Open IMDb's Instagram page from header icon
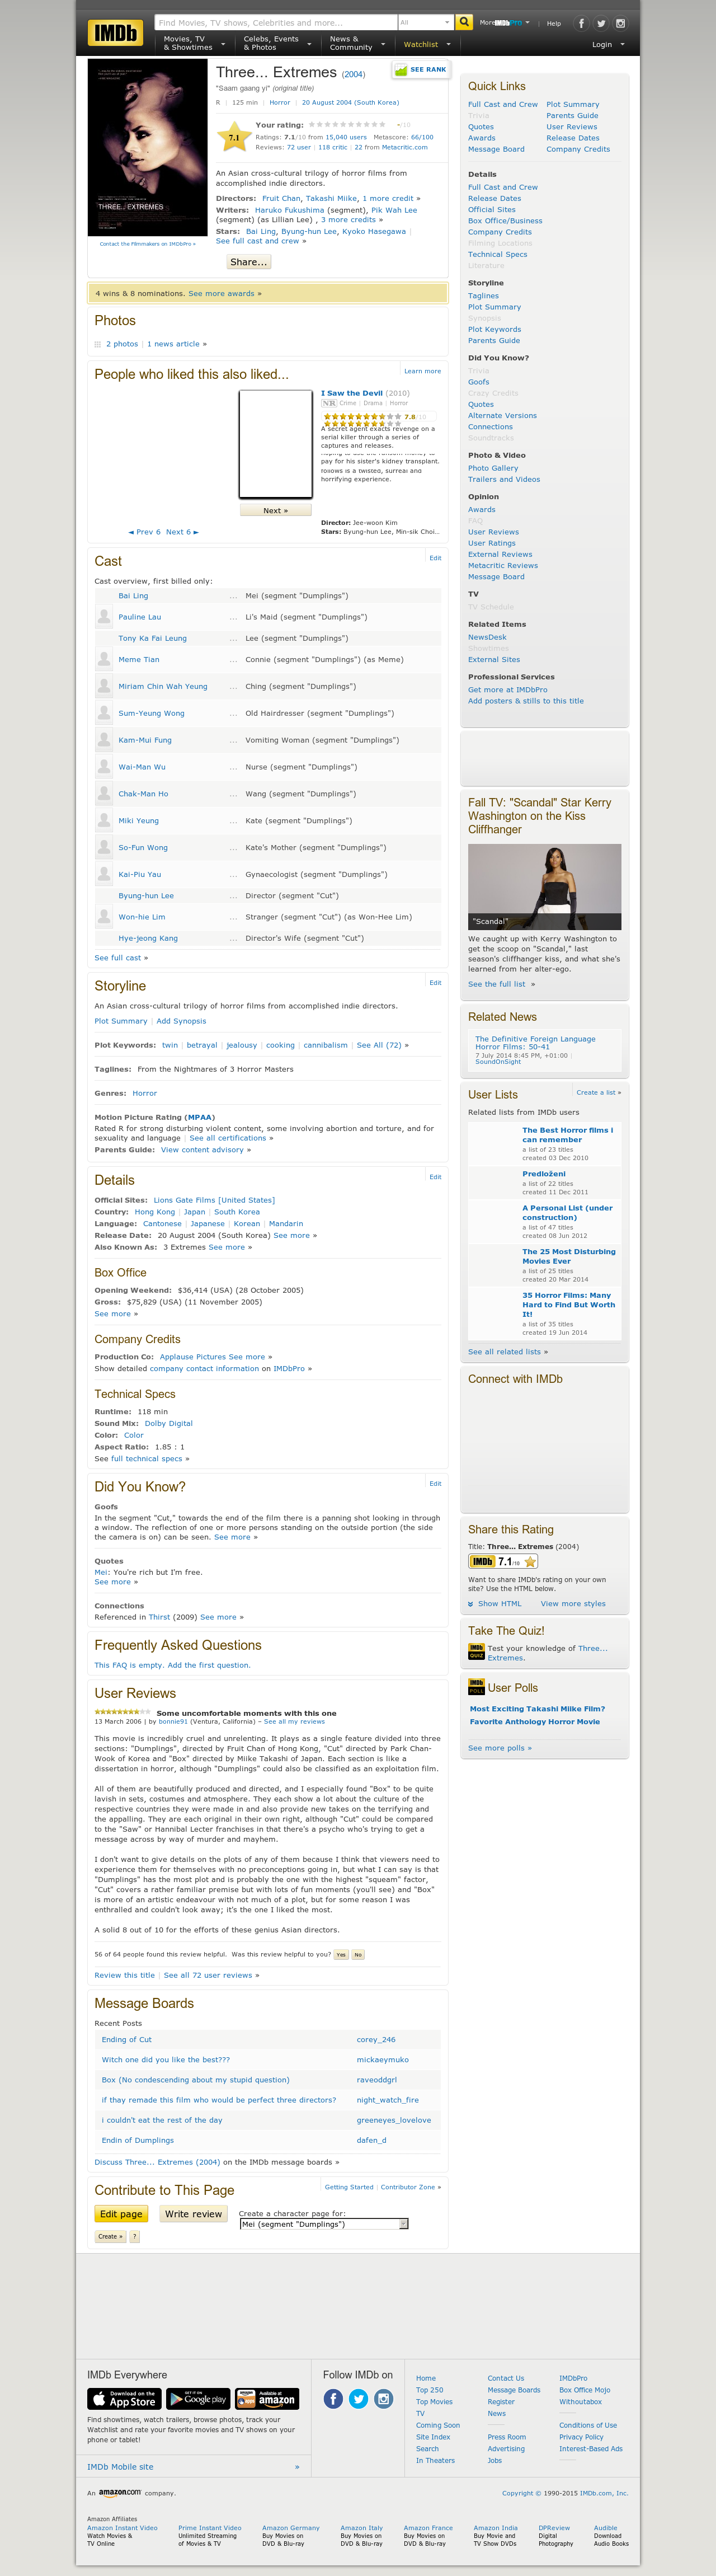This screenshot has width=716, height=2576. click(620, 23)
